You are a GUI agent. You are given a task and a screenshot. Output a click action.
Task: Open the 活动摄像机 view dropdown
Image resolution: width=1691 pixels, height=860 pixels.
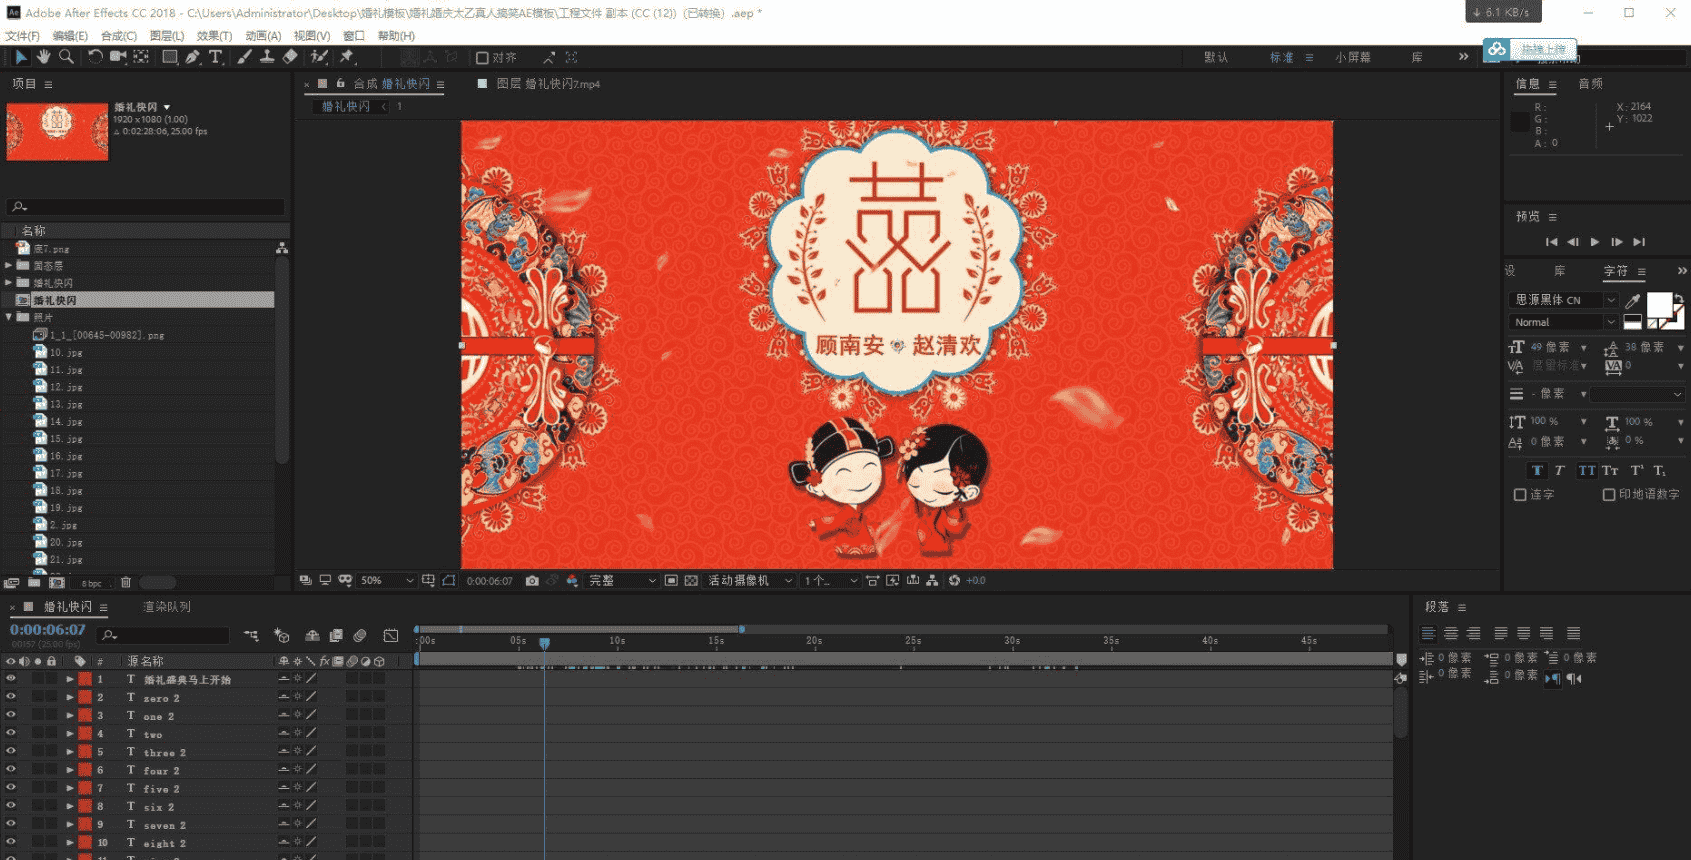pos(750,580)
